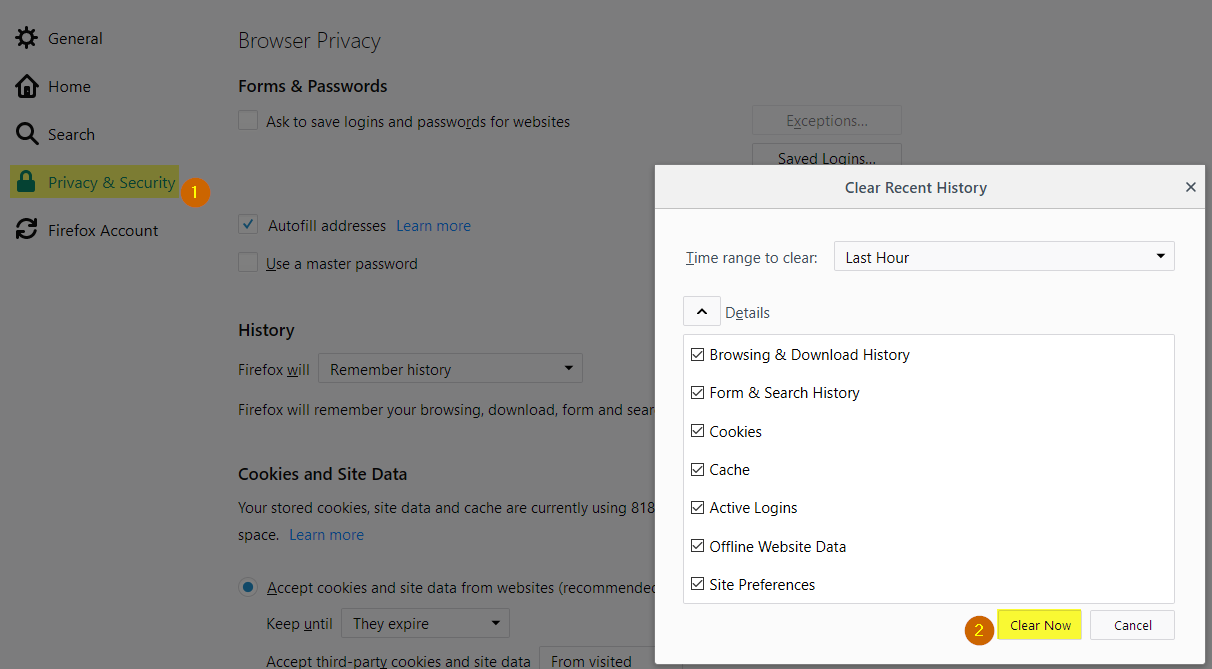Uncheck Offline Website Data
Screen dimensions: 1212x669
[697, 546]
